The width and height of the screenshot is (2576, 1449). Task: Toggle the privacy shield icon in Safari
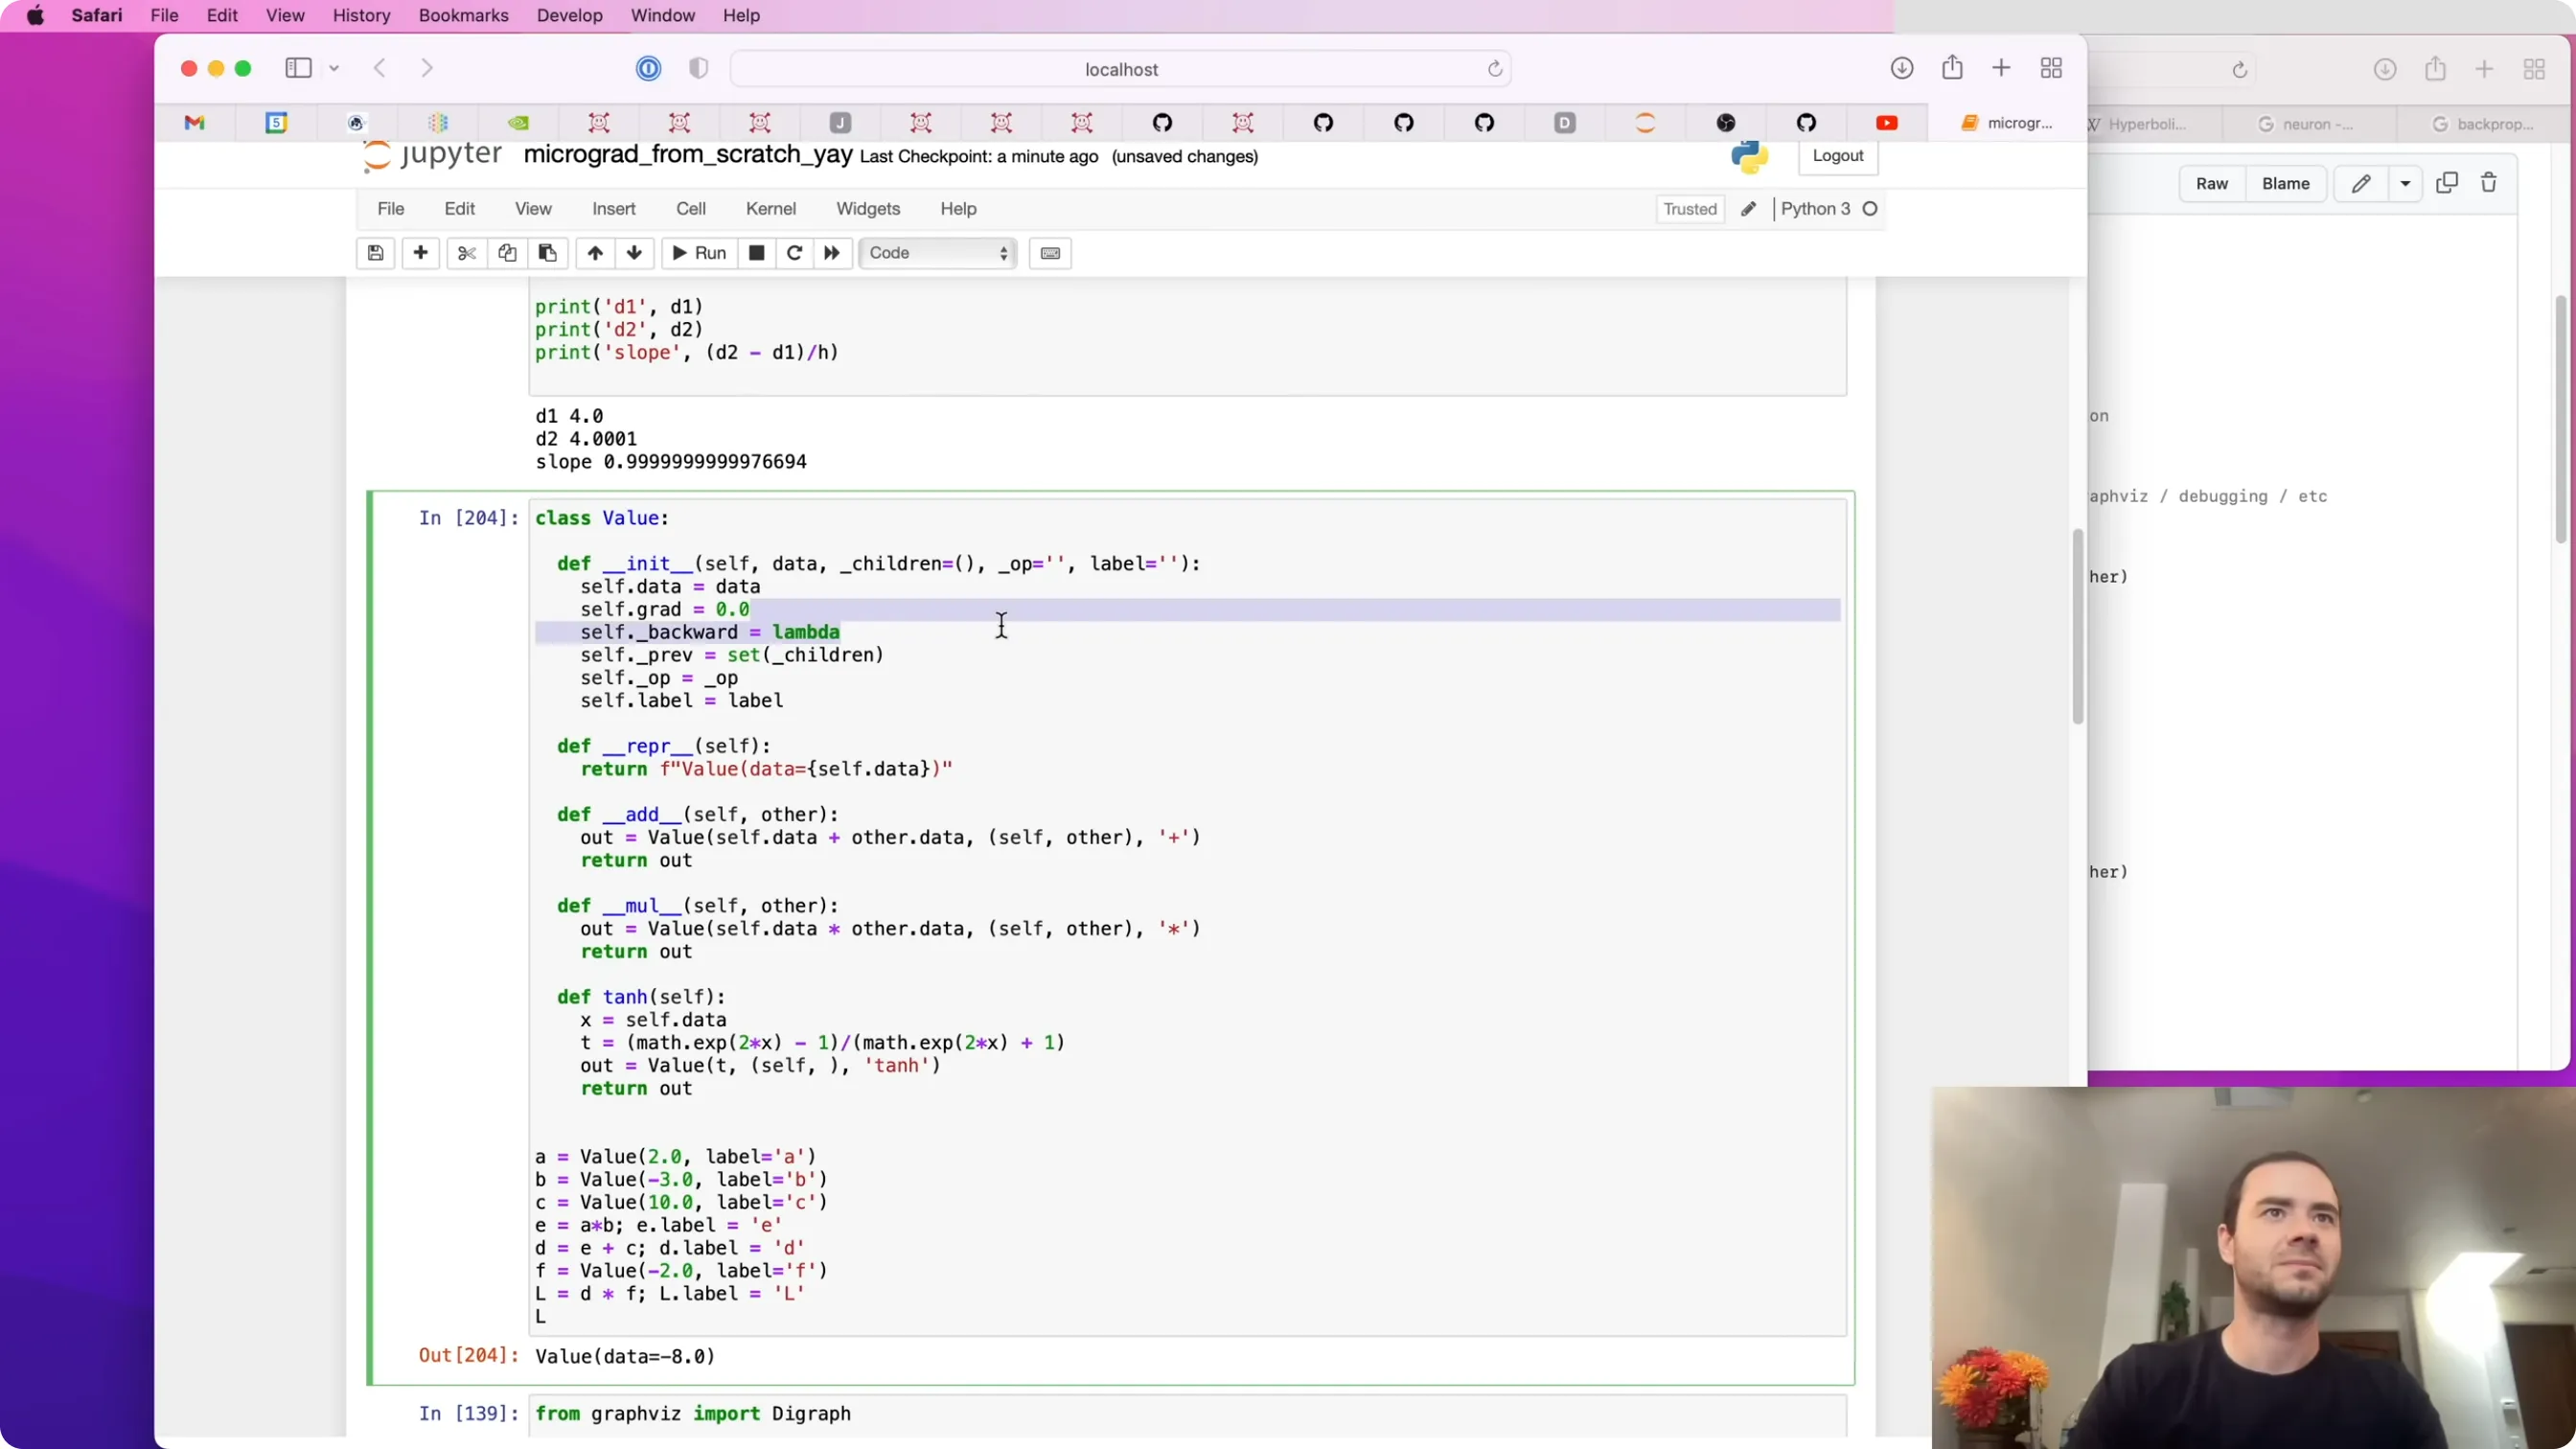point(699,68)
